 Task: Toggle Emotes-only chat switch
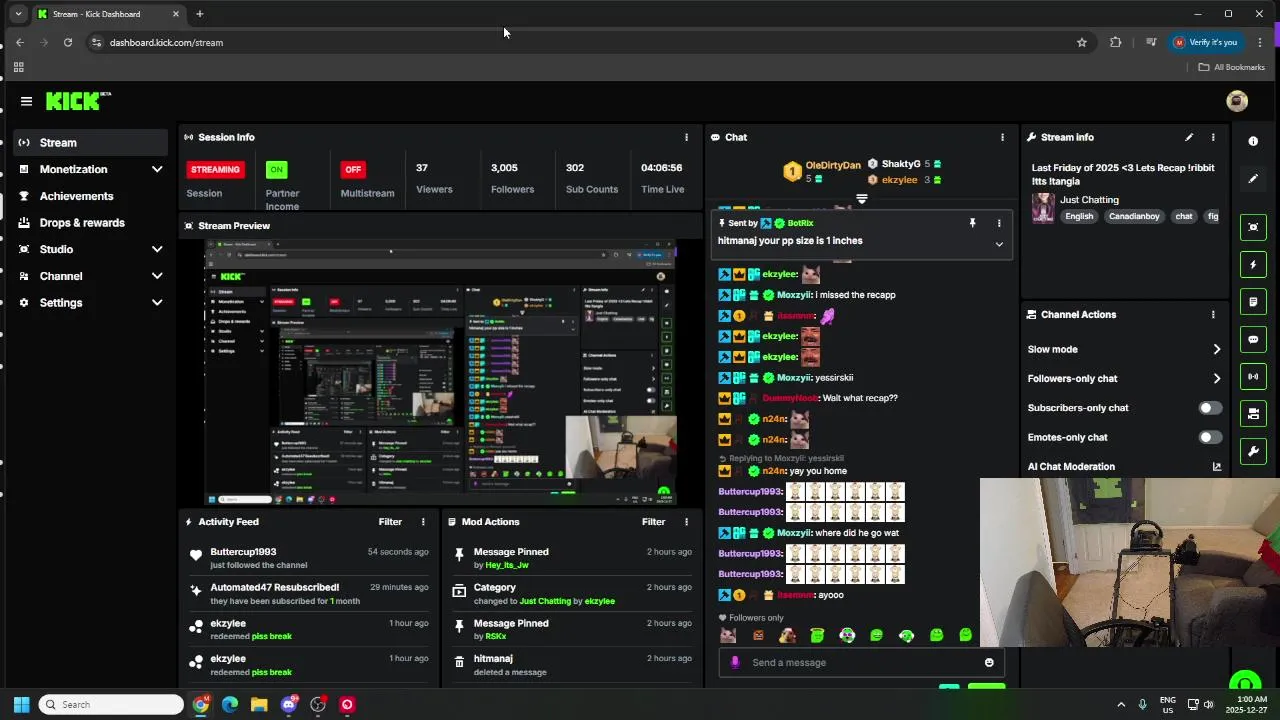[1209, 437]
